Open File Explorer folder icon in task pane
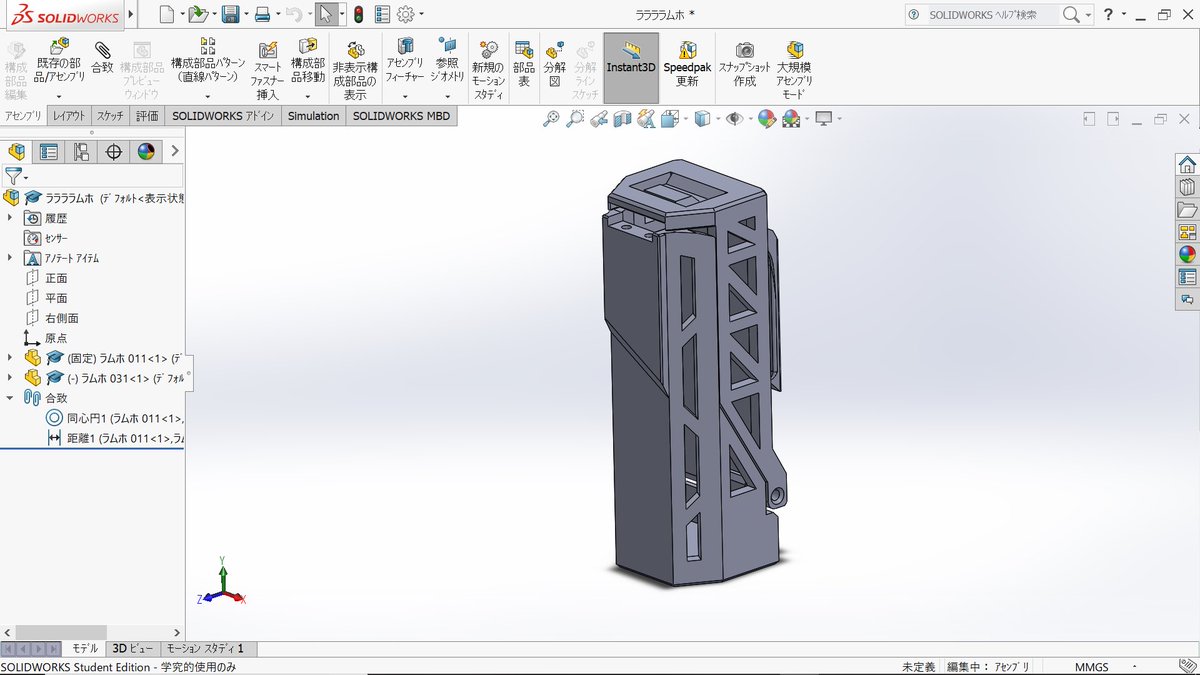1200x675 pixels. point(1187,210)
